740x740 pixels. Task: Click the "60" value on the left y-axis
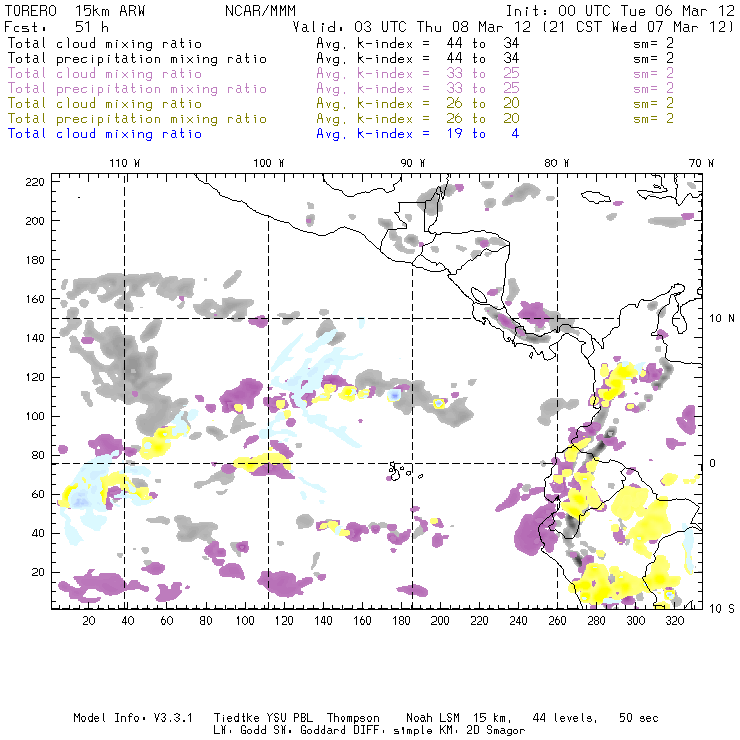coord(38,494)
